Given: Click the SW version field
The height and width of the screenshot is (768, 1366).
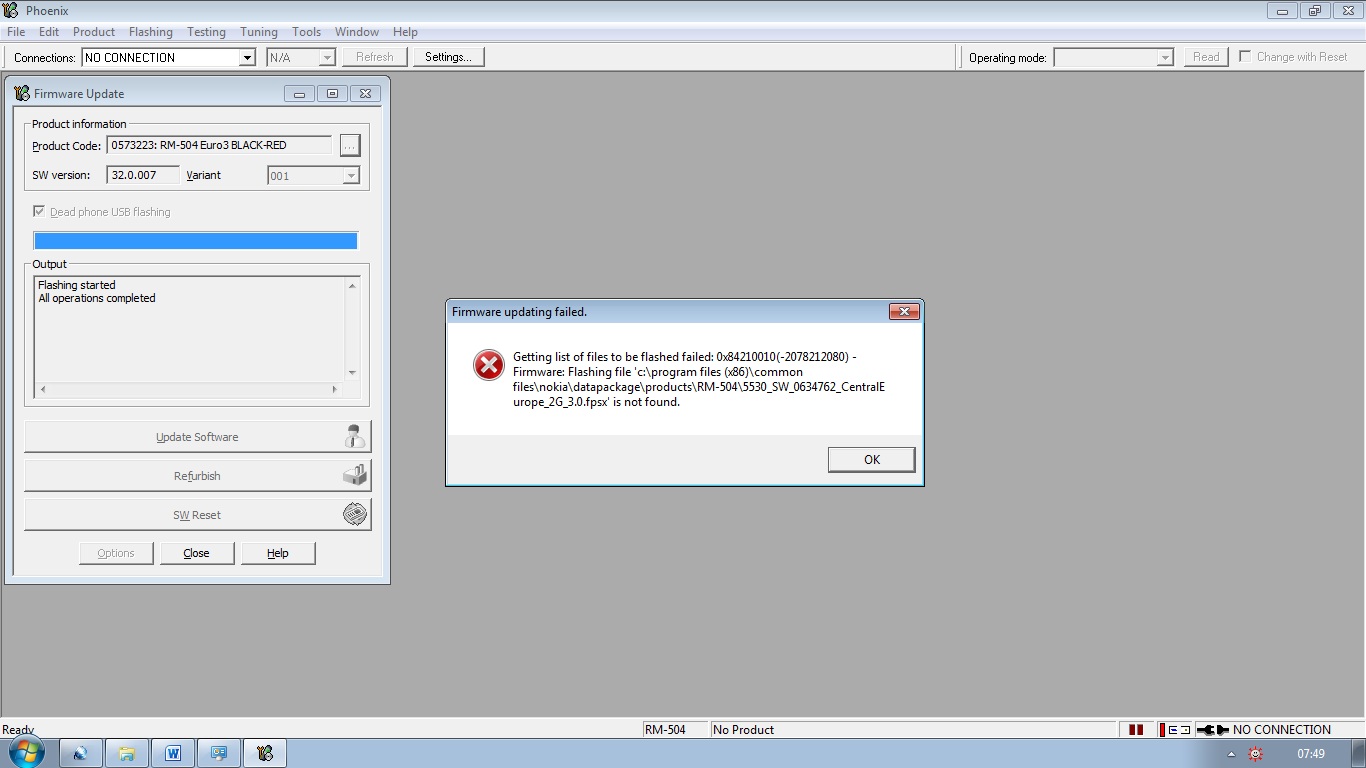Looking at the screenshot, I should (x=143, y=175).
